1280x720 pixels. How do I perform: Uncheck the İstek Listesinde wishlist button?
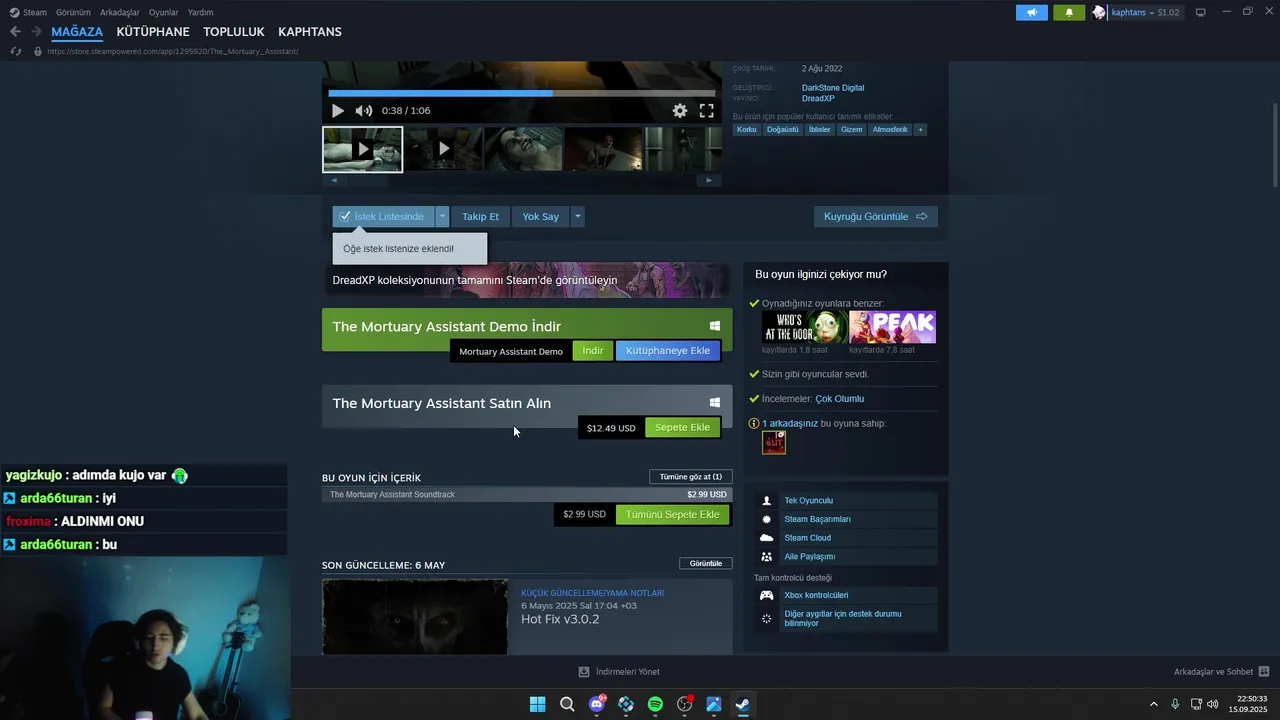click(x=383, y=216)
